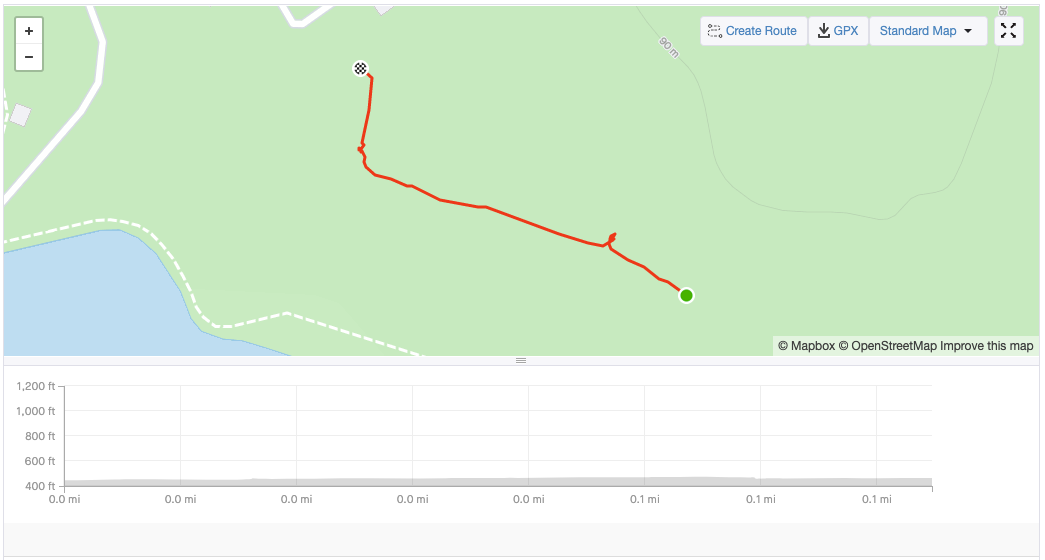Expand the map to fullscreen
1045x560 pixels.
pyautogui.click(x=1008, y=31)
